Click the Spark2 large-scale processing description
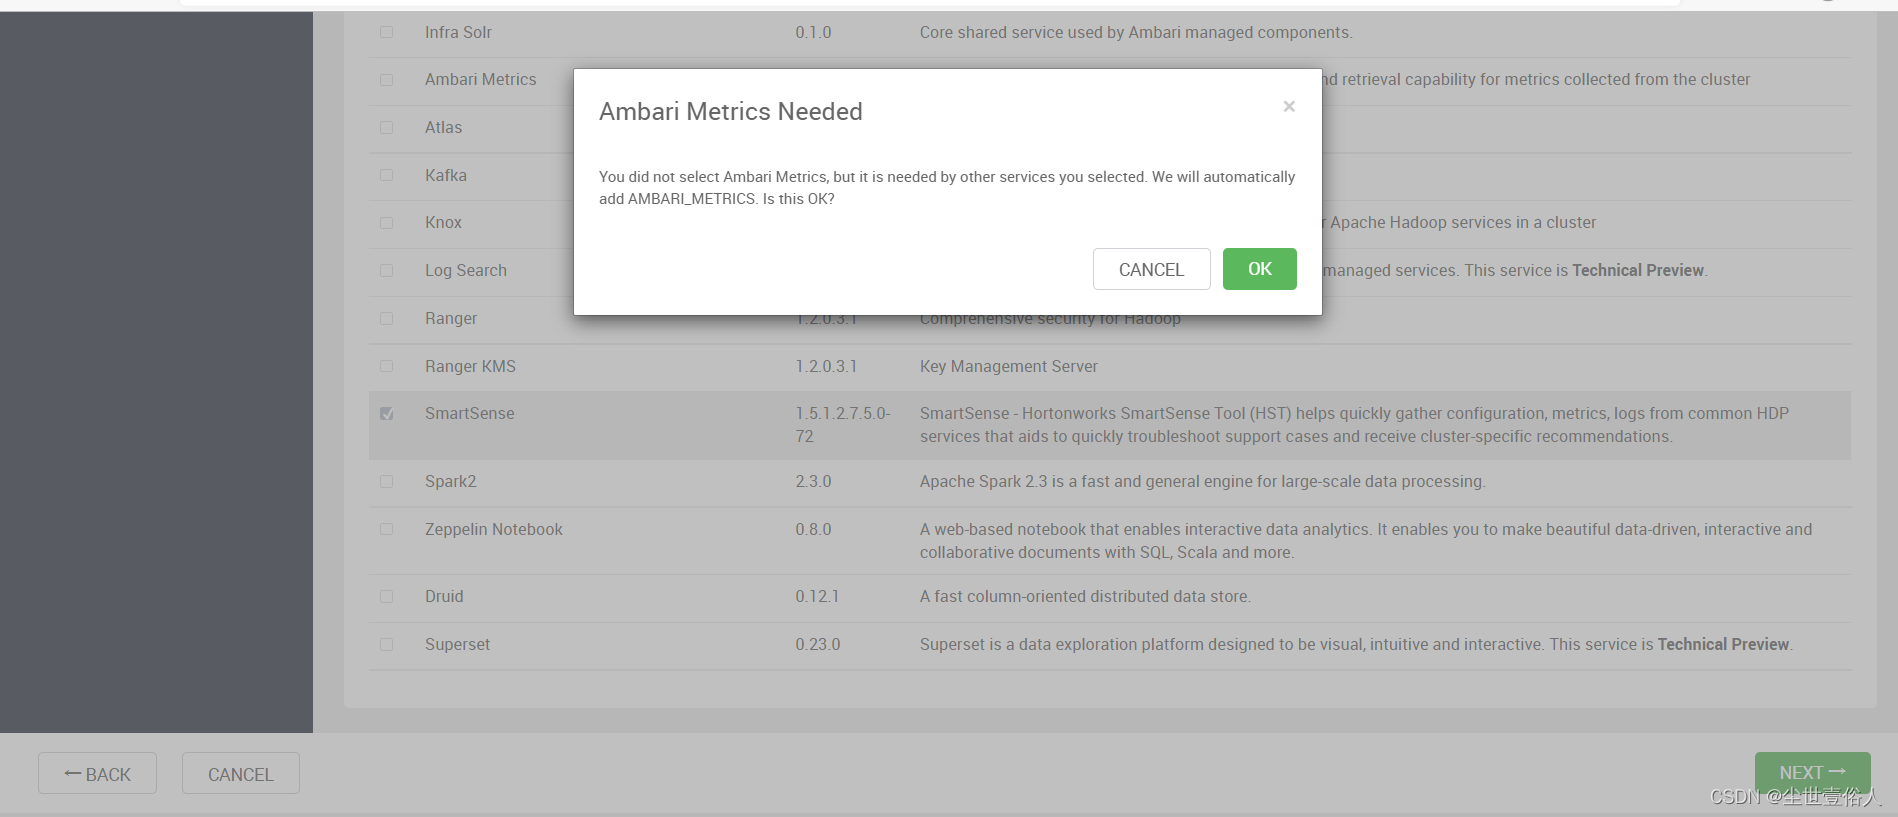Screen dimensions: 1898x817 (x=1202, y=481)
